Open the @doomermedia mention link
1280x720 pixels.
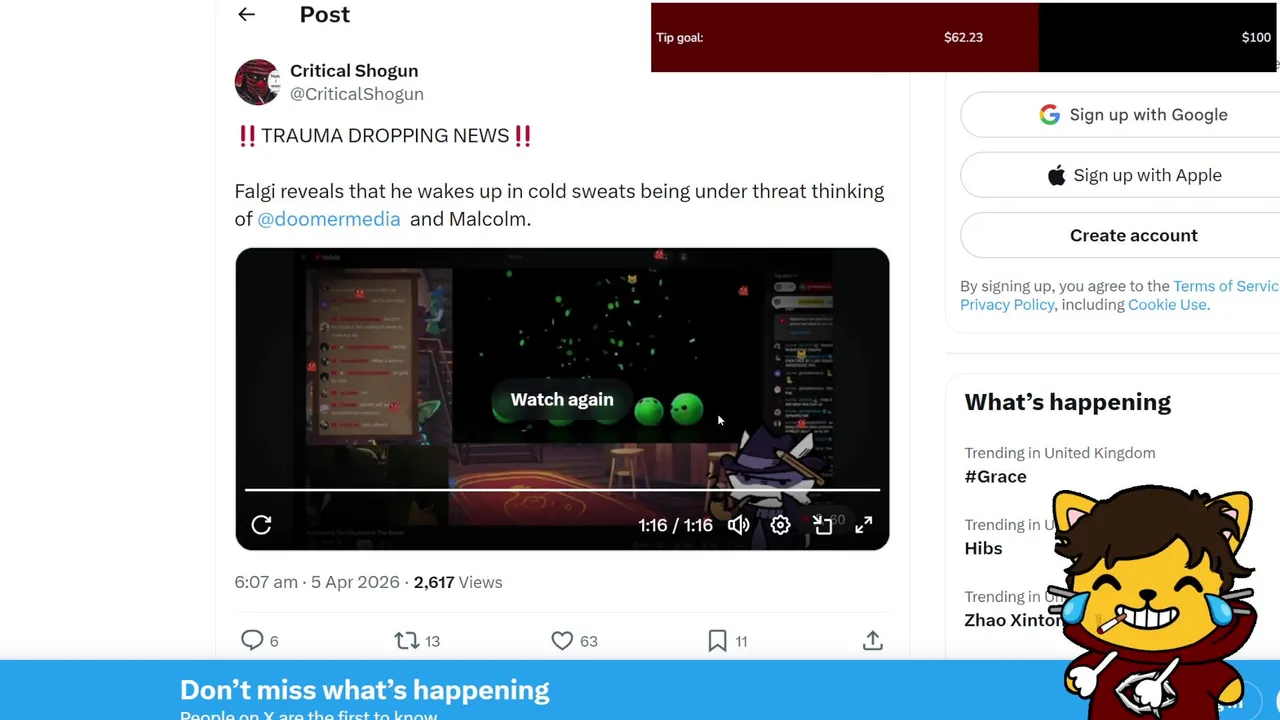point(328,219)
